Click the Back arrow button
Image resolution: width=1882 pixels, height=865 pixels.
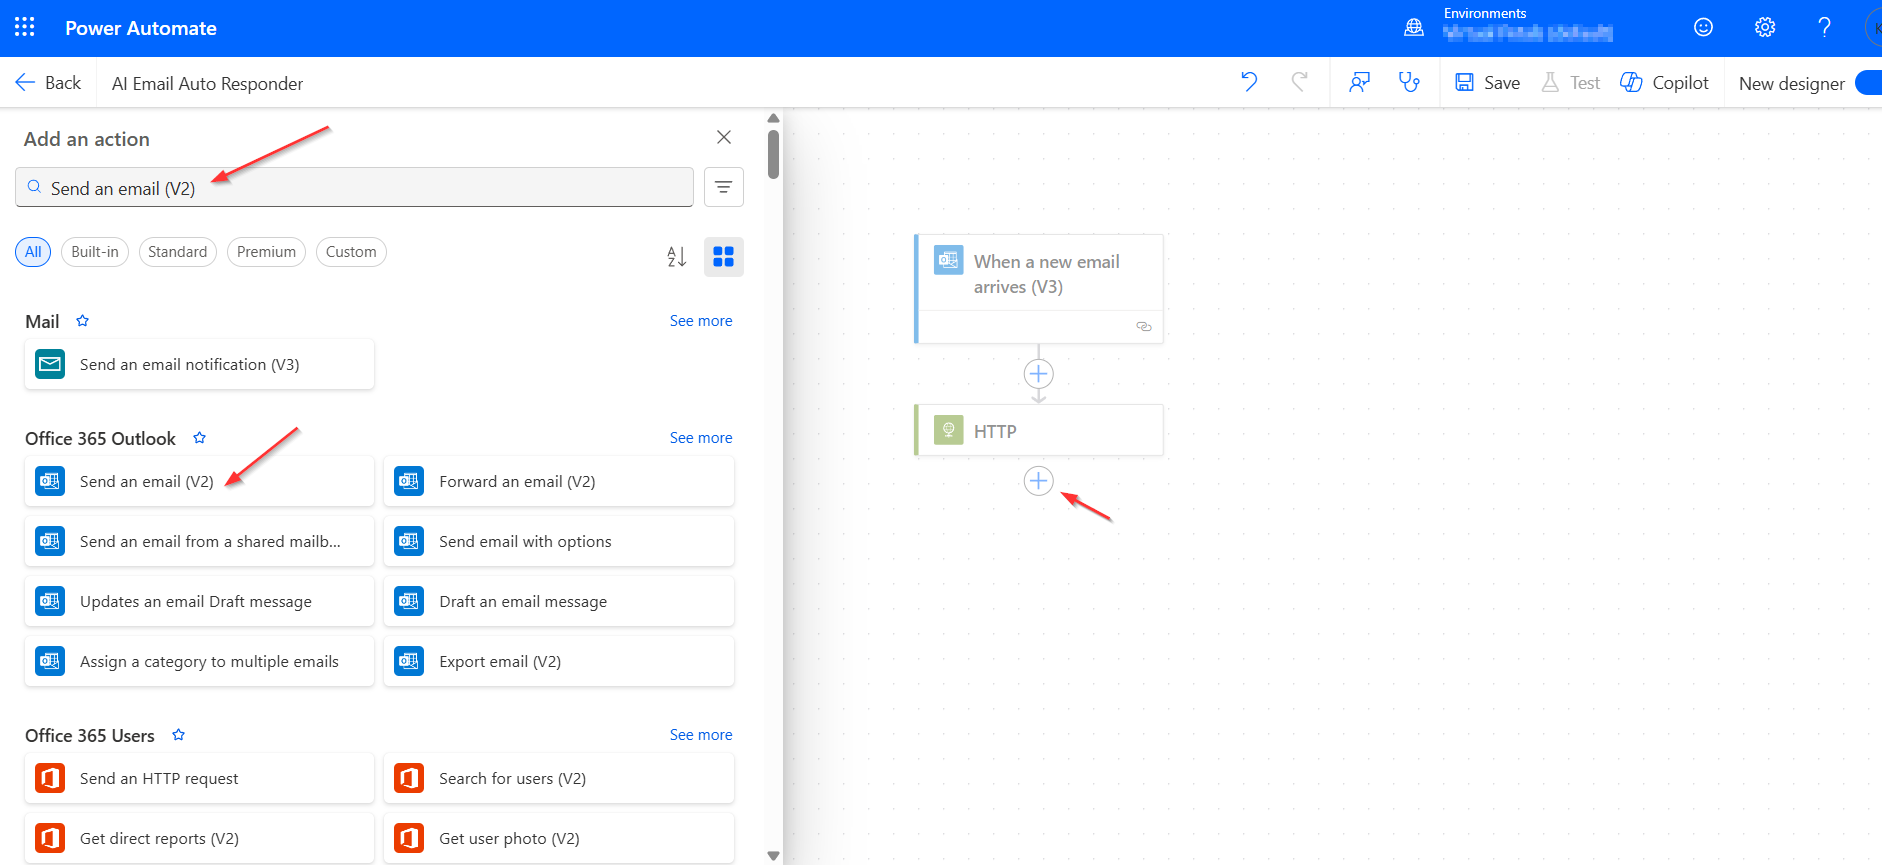pyautogui.click(x=48, y=83)
